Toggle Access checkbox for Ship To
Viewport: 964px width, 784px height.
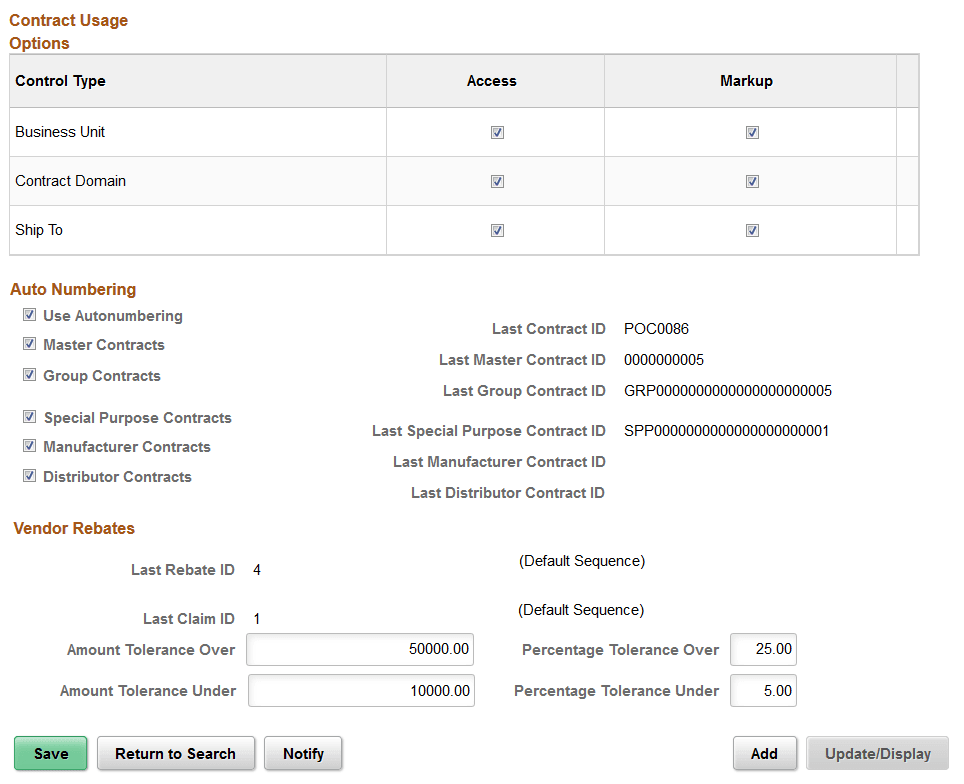pos(496,230)
